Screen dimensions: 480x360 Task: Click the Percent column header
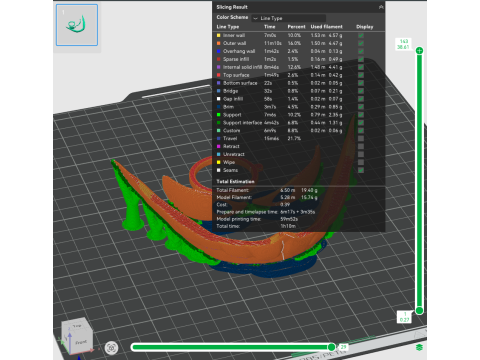point(296,27)
